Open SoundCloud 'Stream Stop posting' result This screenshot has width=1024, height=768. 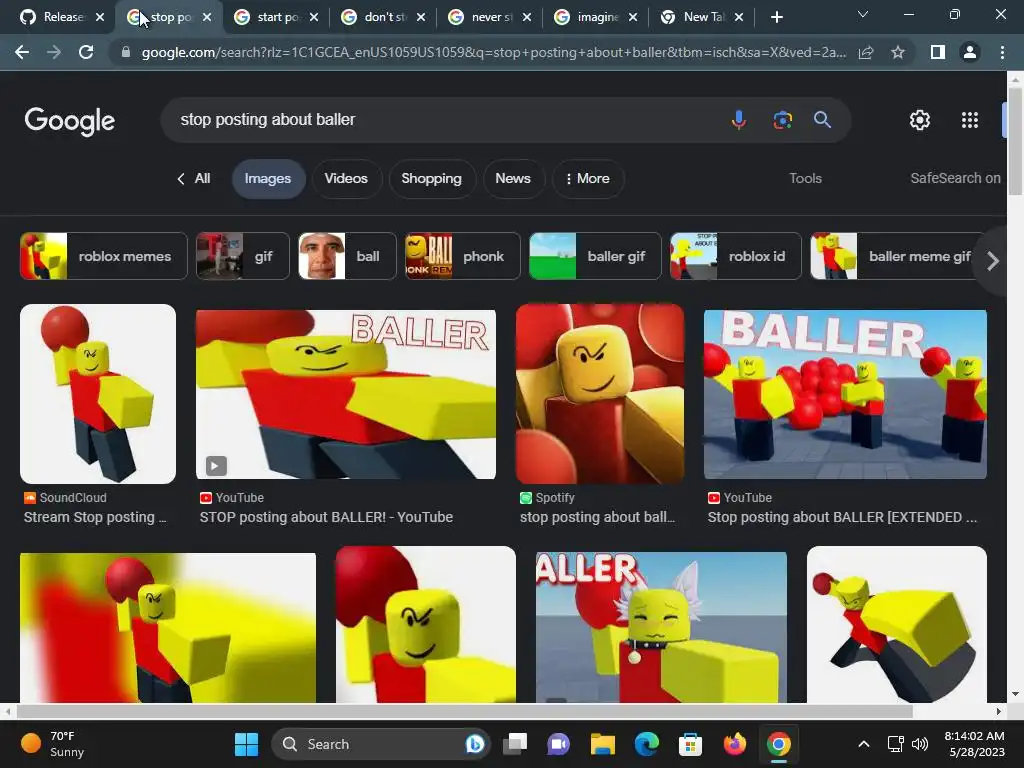[x=95, y=517]
